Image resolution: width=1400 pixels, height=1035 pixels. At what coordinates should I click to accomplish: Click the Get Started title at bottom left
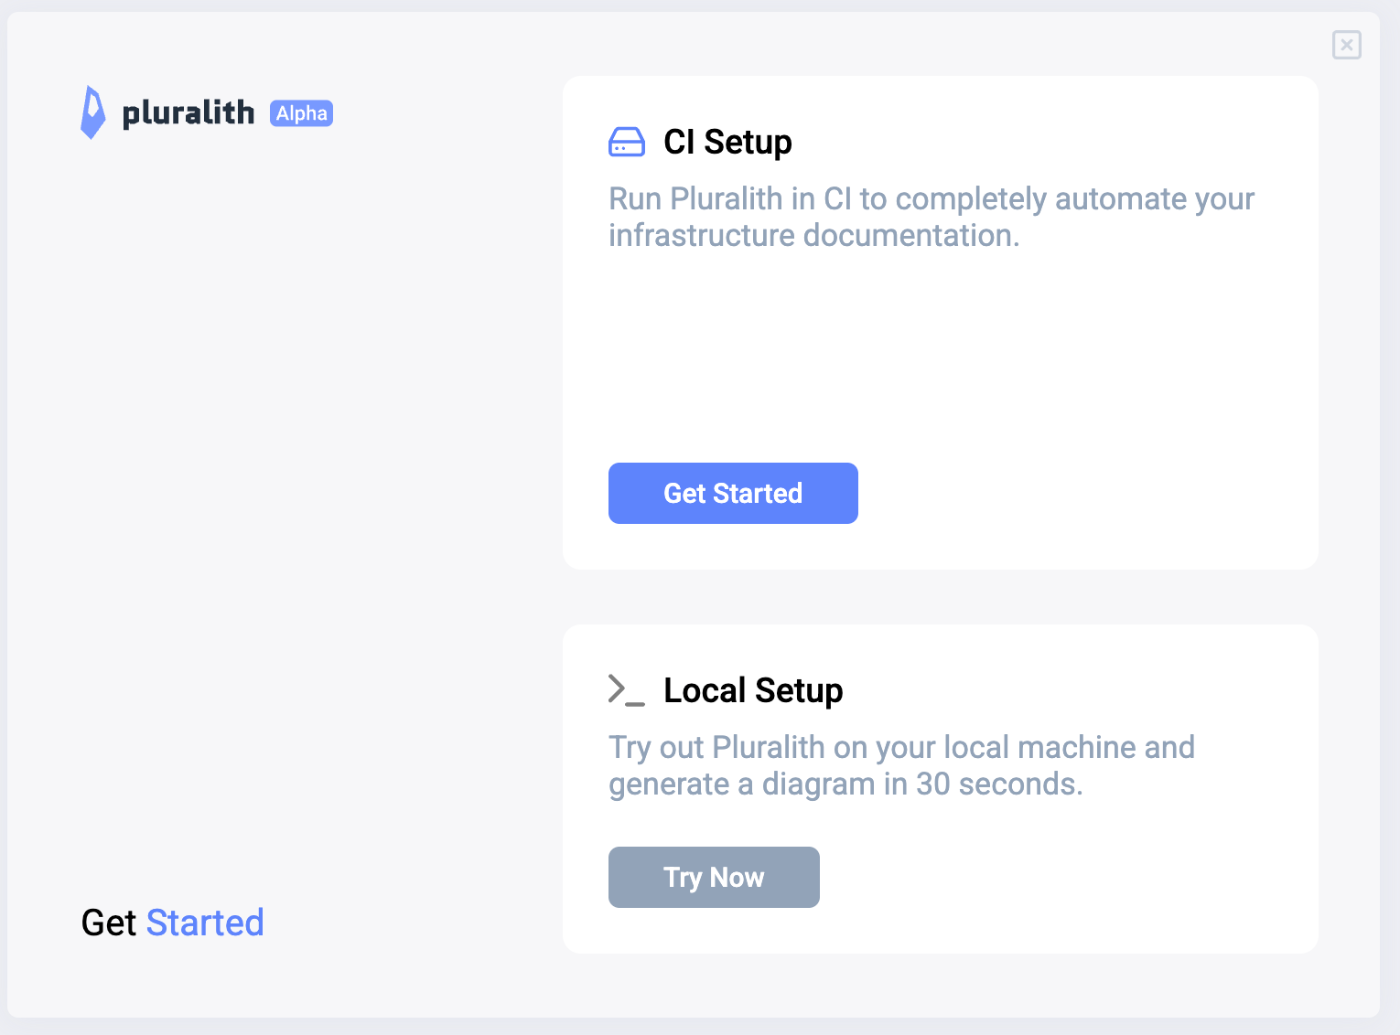click(173, 922)
